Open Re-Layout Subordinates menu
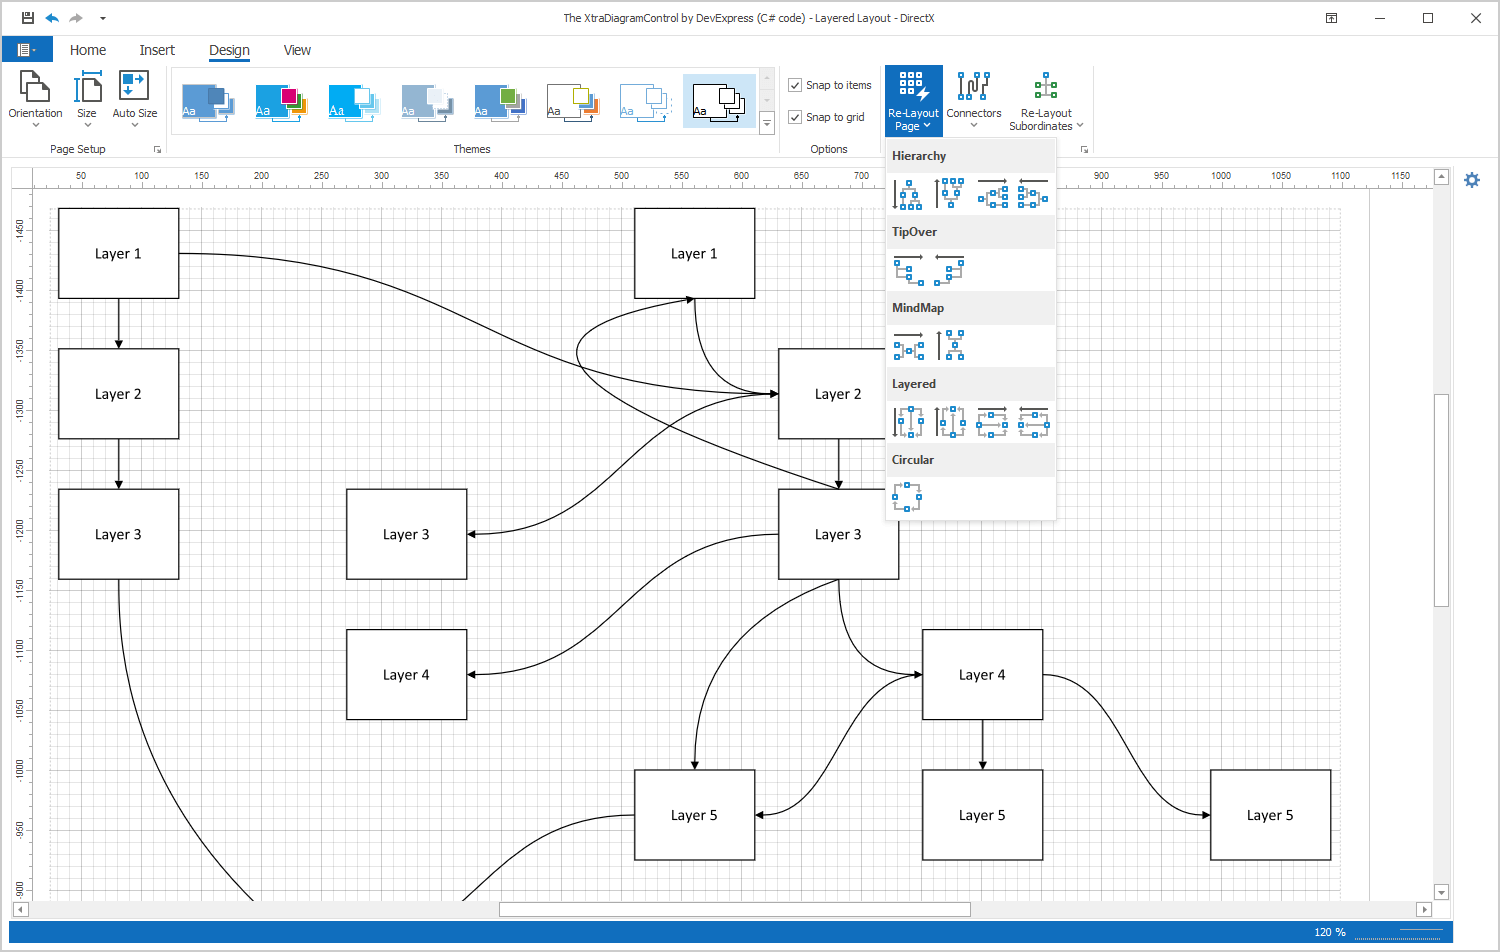The width and height of the screenshot is (1500, 952). (x=1046, y=100)
